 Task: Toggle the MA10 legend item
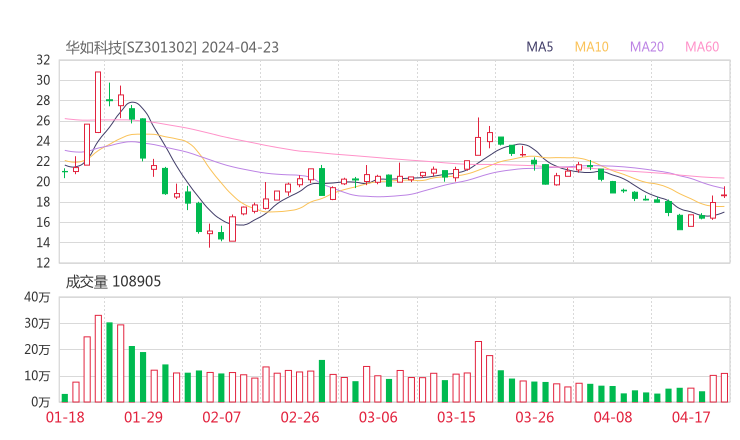(591, 47)
